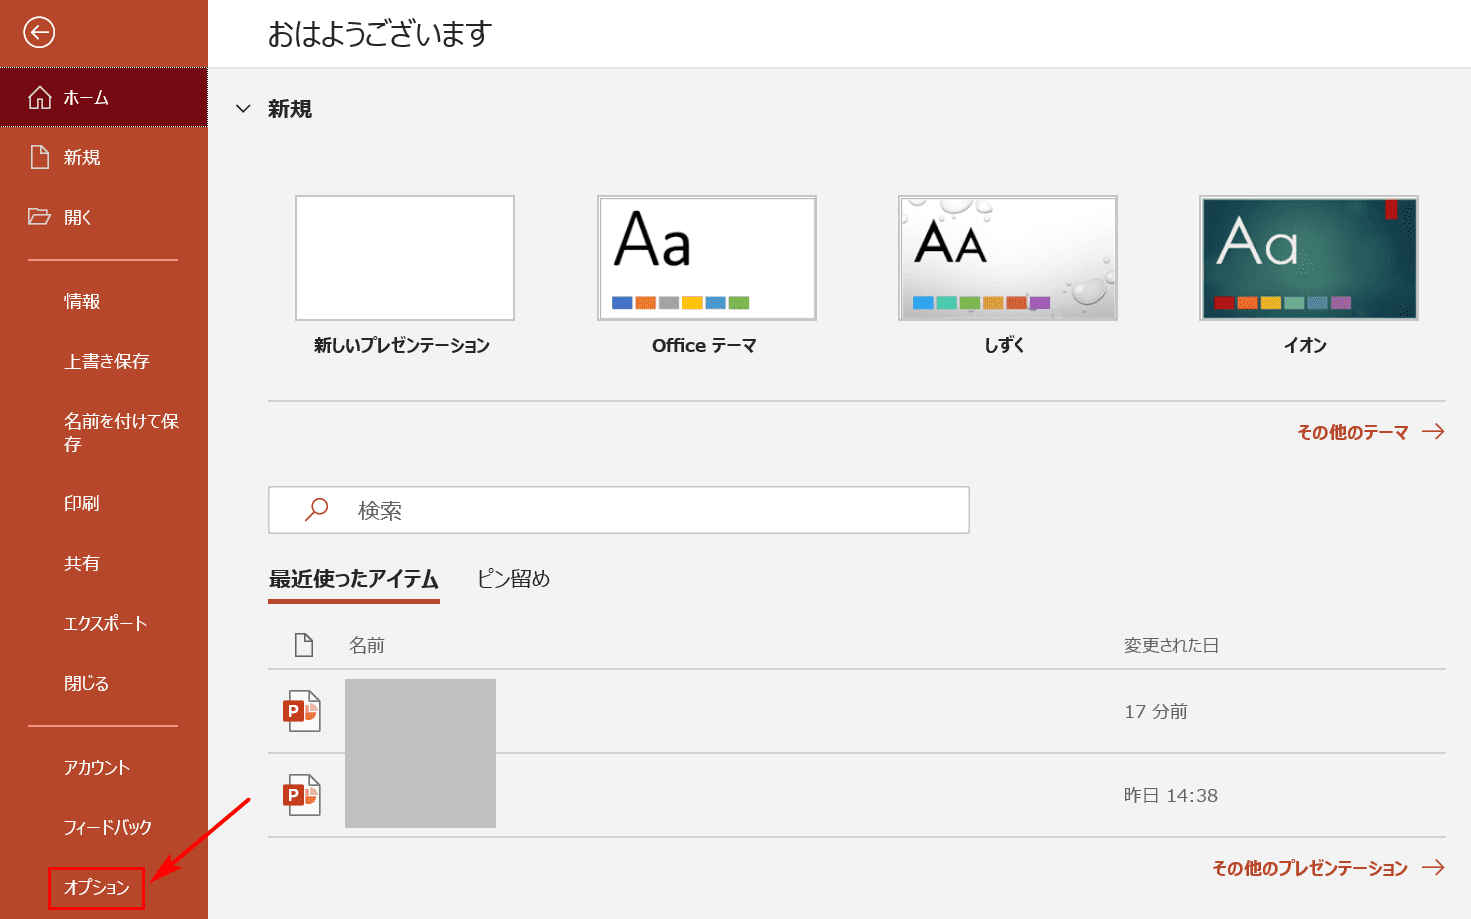
Task: Click arrow beside その他のテーマ
Action: 1434,431
